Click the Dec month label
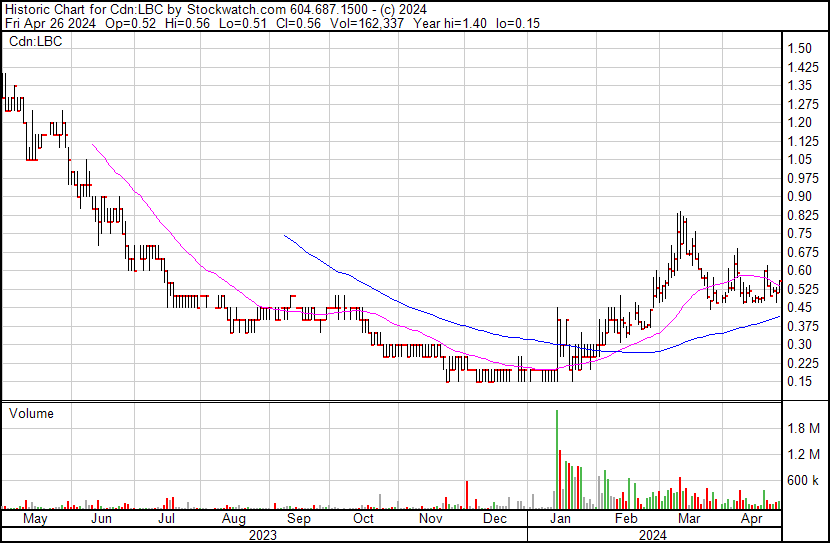 pos(495,519)
